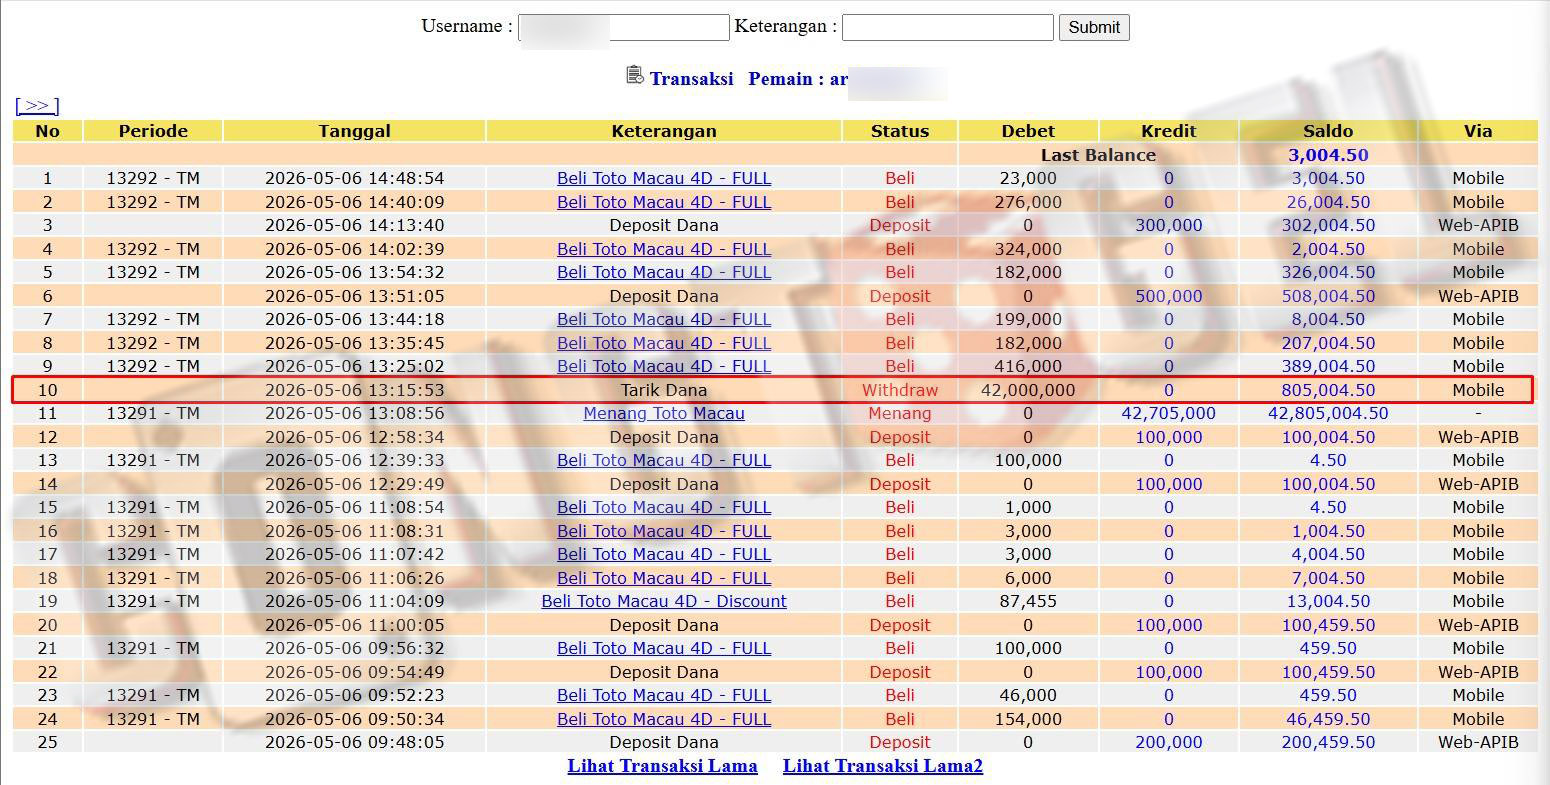Click the 13,004.50 balance value
This screenshot has height=785, width=1550.
click(x=1328, y=601)
